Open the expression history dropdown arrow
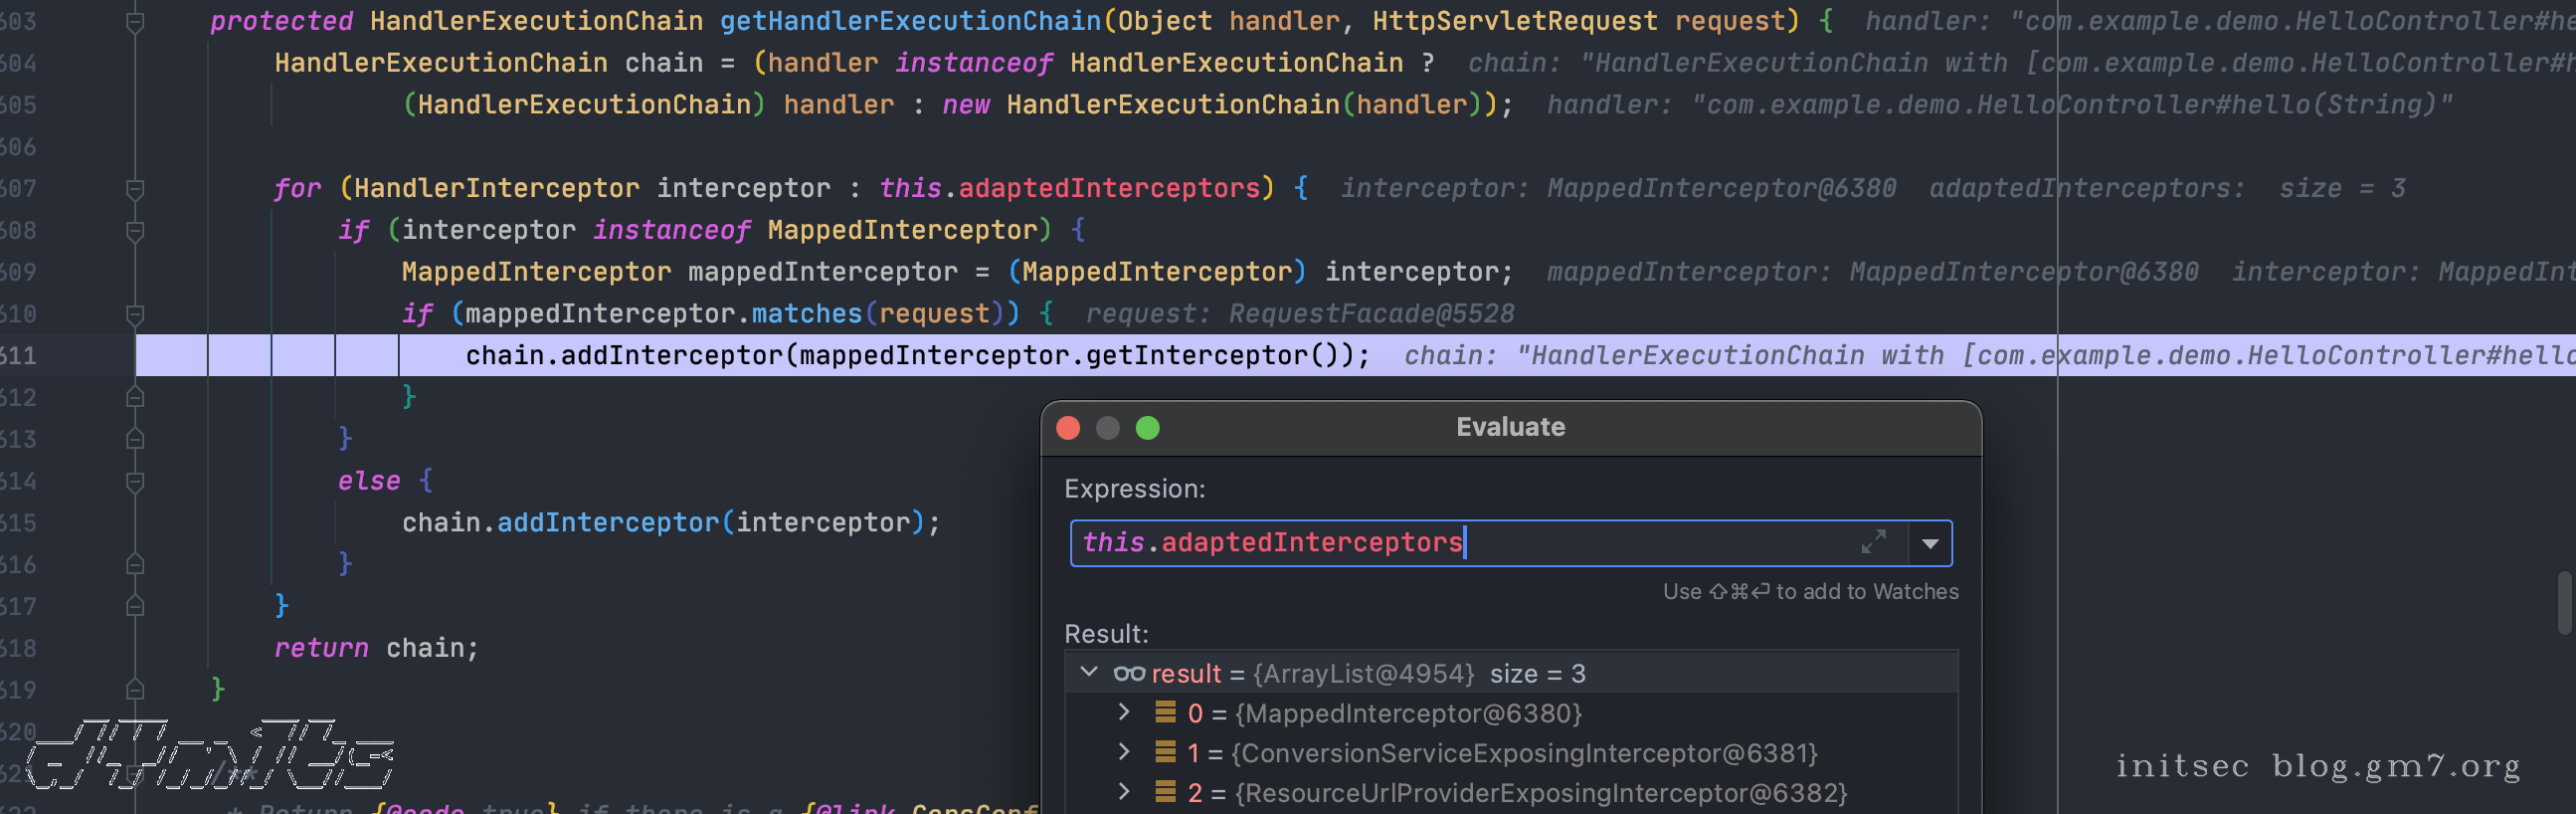Screen dimensions: 2576x814 tap(1930, 544)
